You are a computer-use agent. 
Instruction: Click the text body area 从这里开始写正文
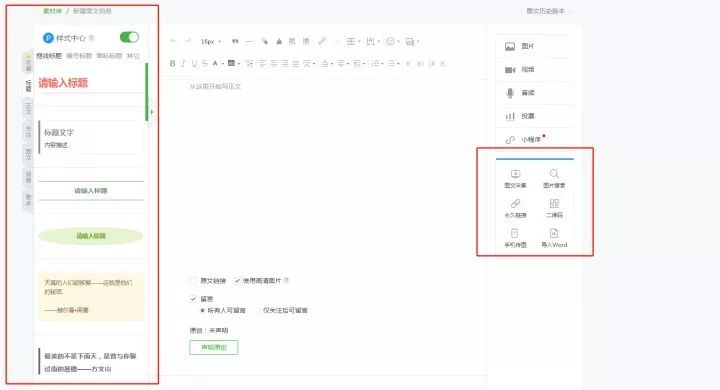pyautogui.click(x=215, y=86)
